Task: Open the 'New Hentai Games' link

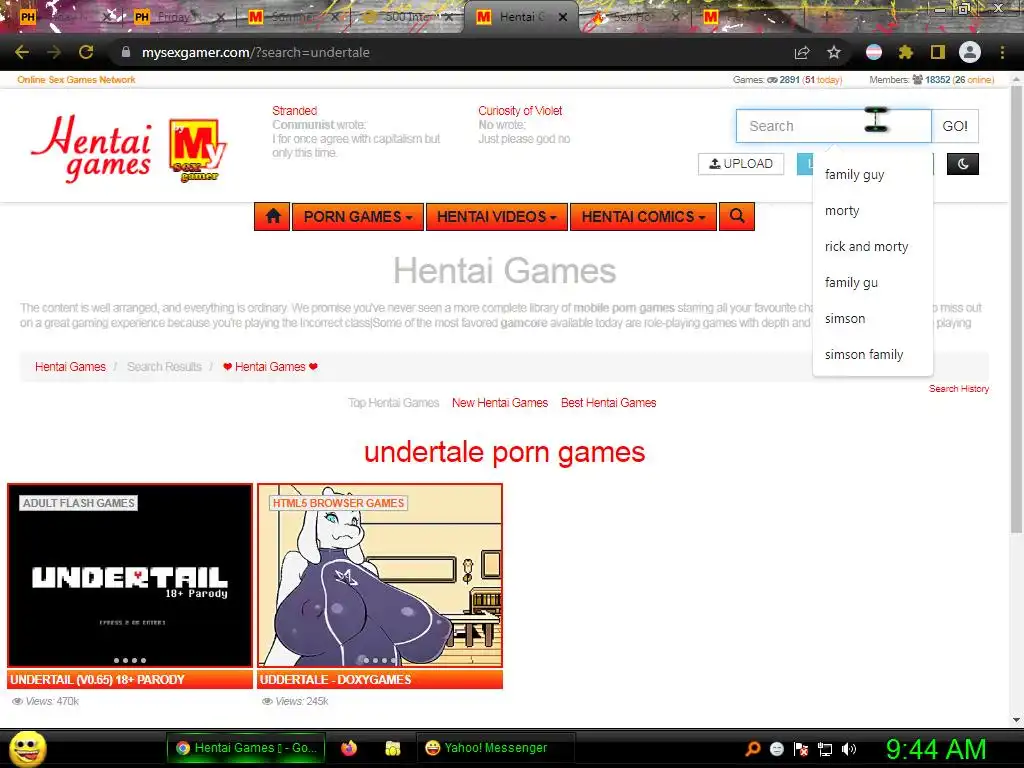Action: 500,403
